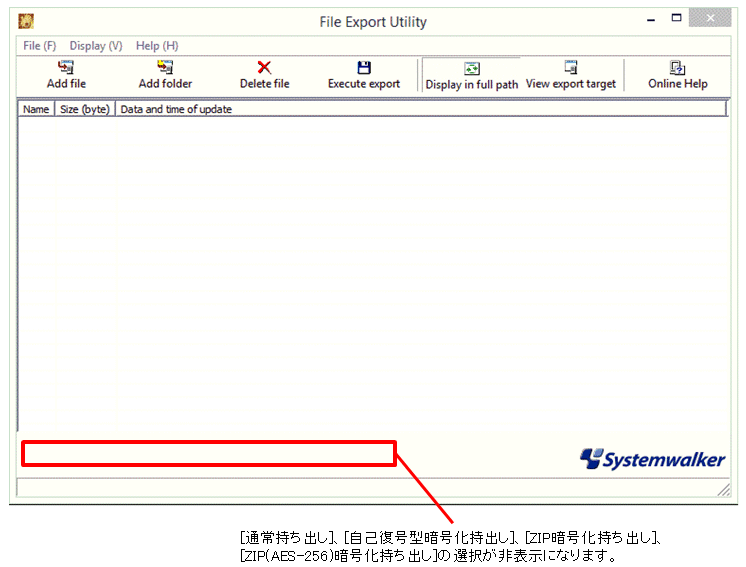Viewport: 746px width, 567px height.
Task: Open the File (F) menu
Action: [39, 46]
